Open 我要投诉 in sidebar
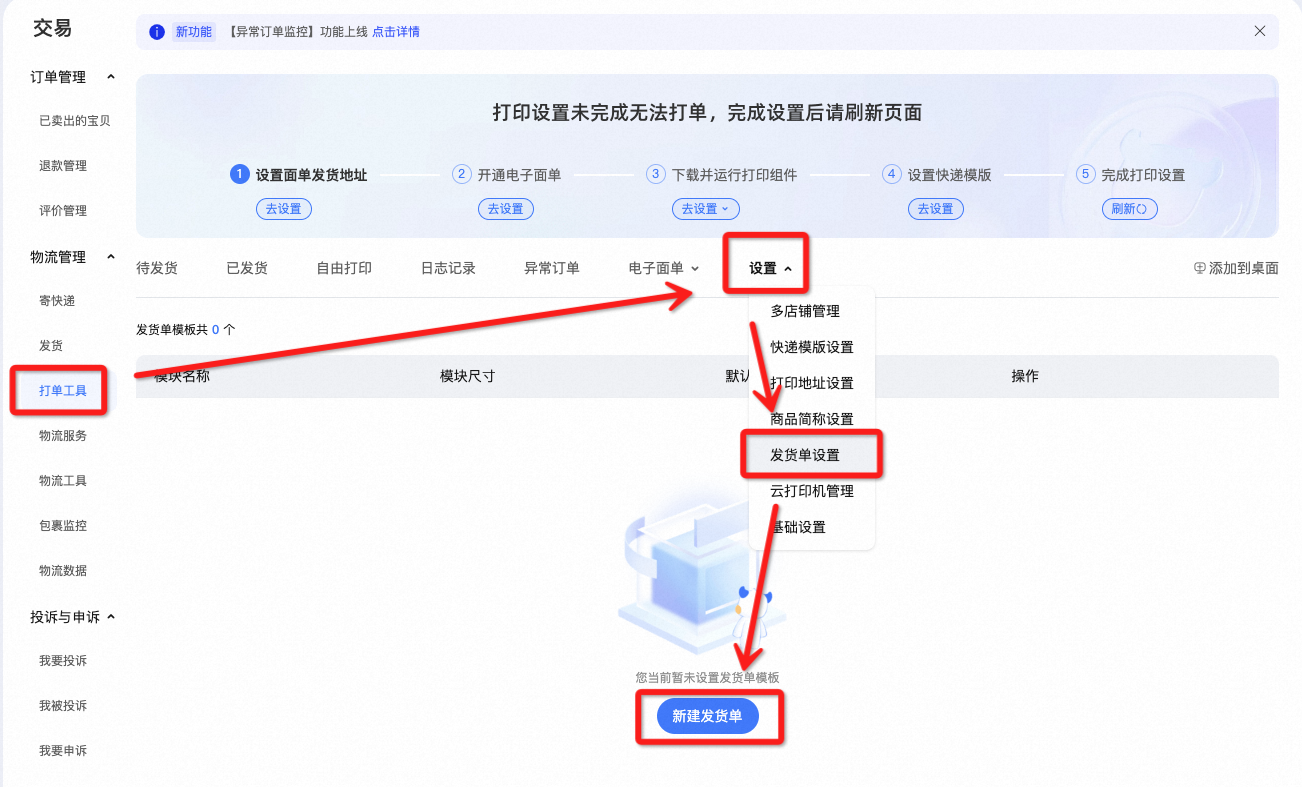 coord(63,661)
